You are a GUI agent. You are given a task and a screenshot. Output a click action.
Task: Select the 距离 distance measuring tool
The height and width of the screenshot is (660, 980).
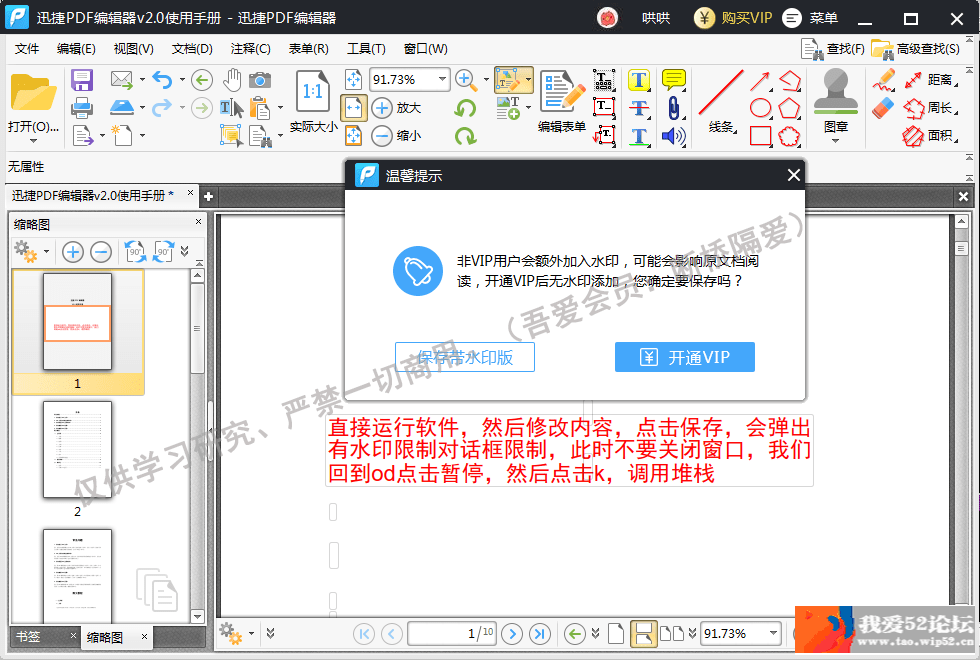coord(931,80)
